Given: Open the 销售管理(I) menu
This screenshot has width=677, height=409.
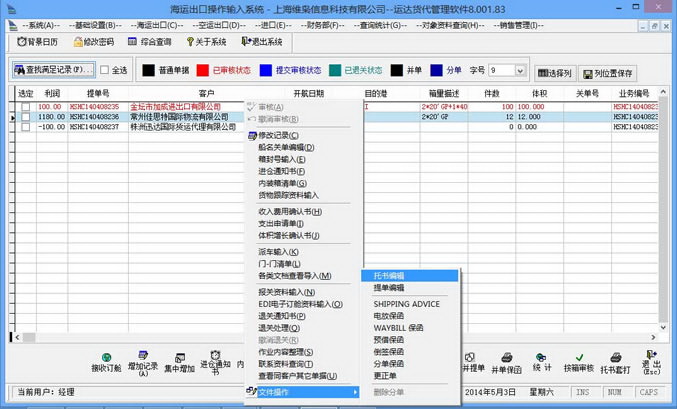Looking at the screenshot, I should (519, 25).
